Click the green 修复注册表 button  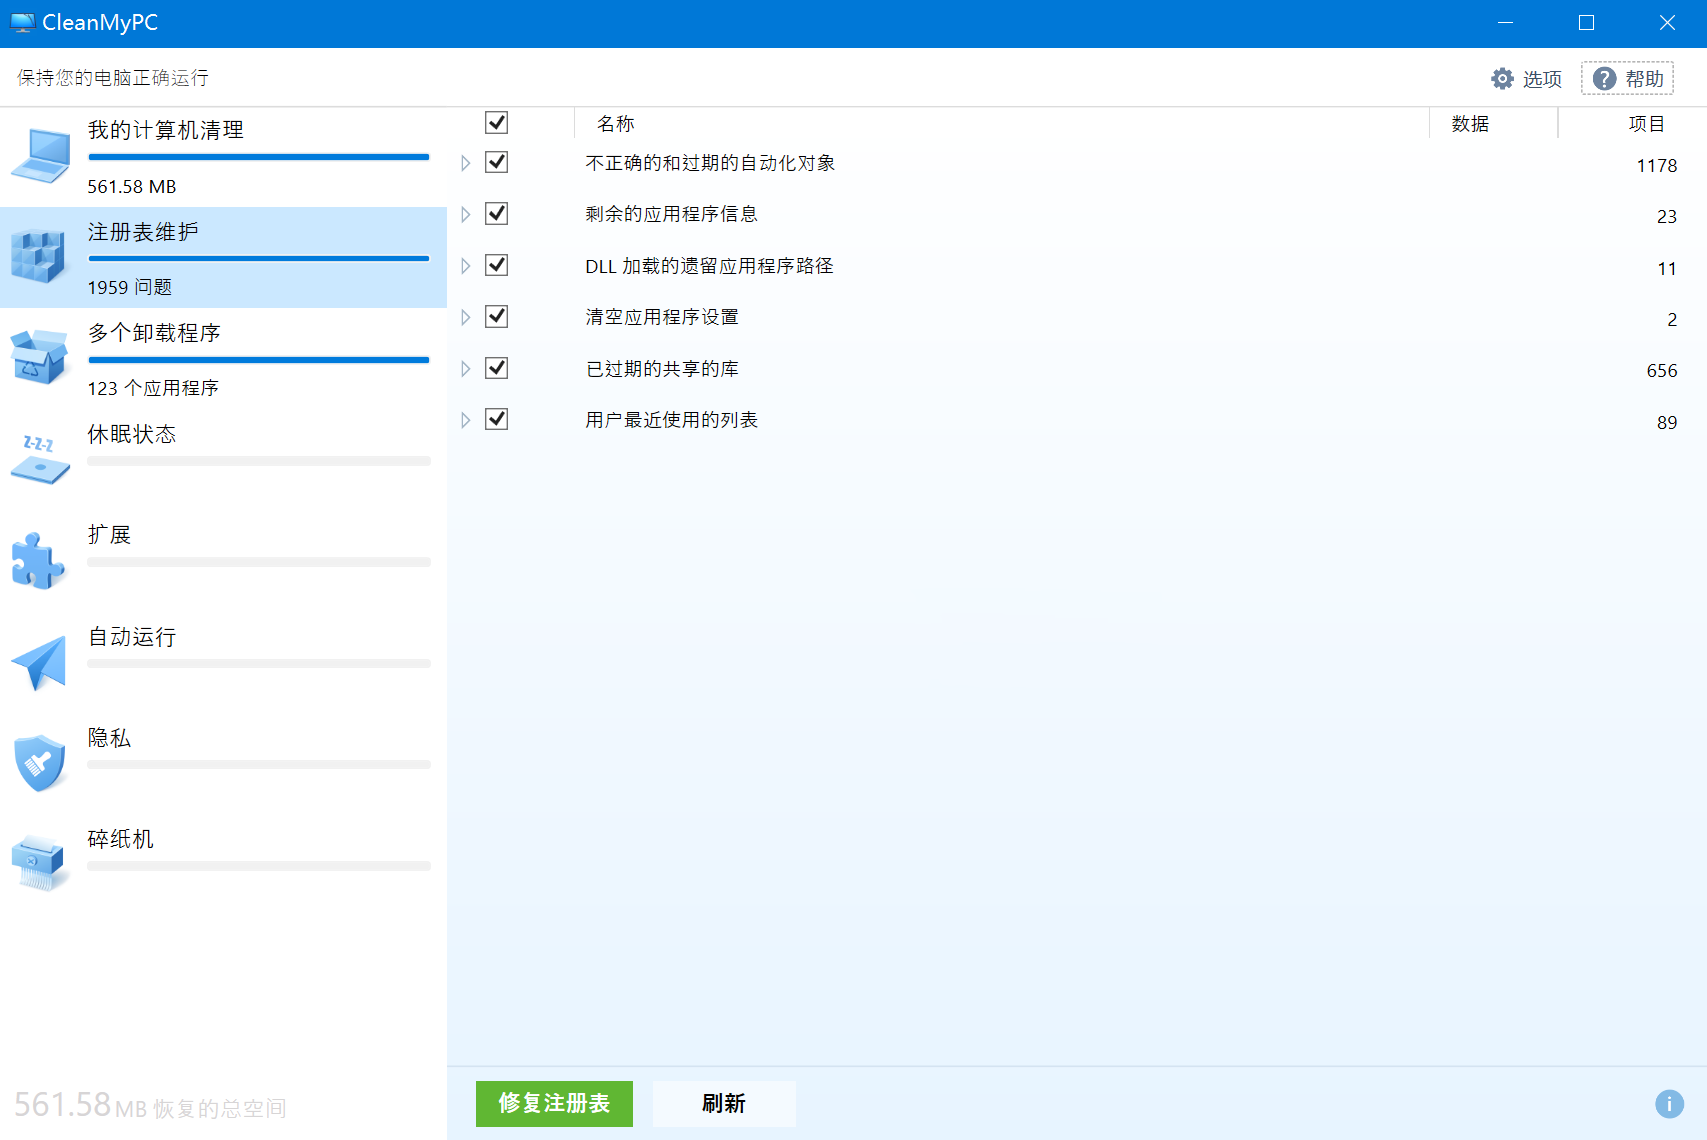[x=554, y=1103]
